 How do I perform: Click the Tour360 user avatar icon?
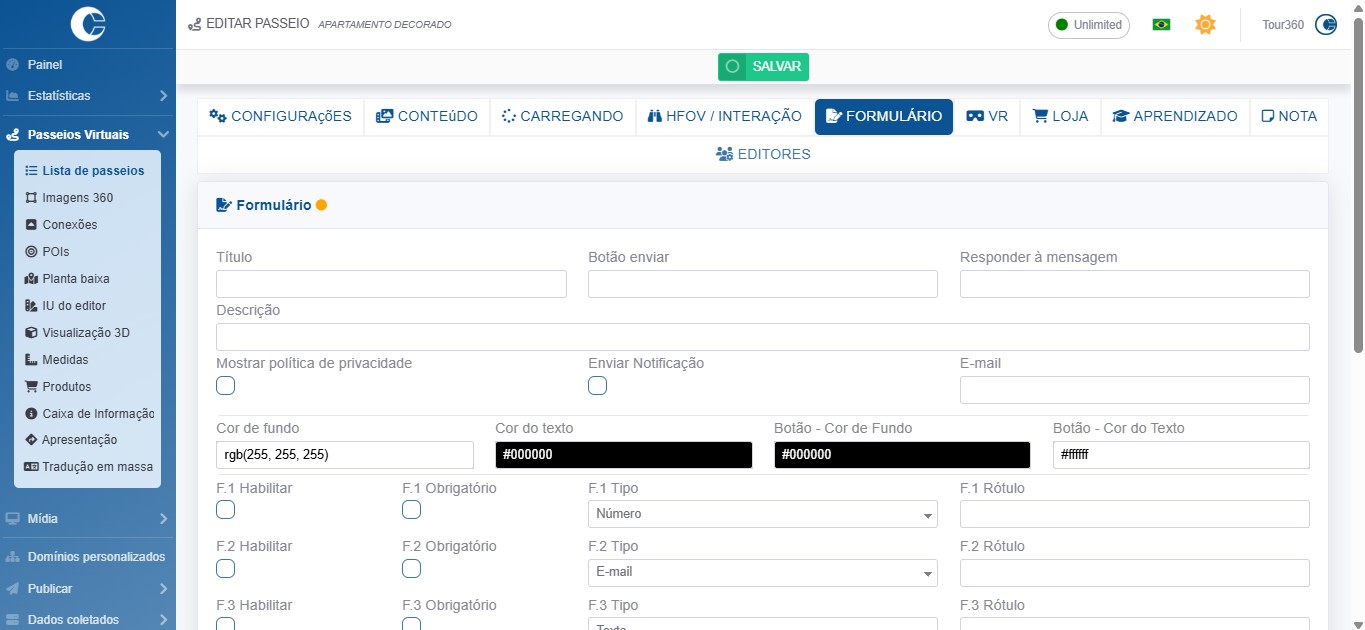(1326, 25)
